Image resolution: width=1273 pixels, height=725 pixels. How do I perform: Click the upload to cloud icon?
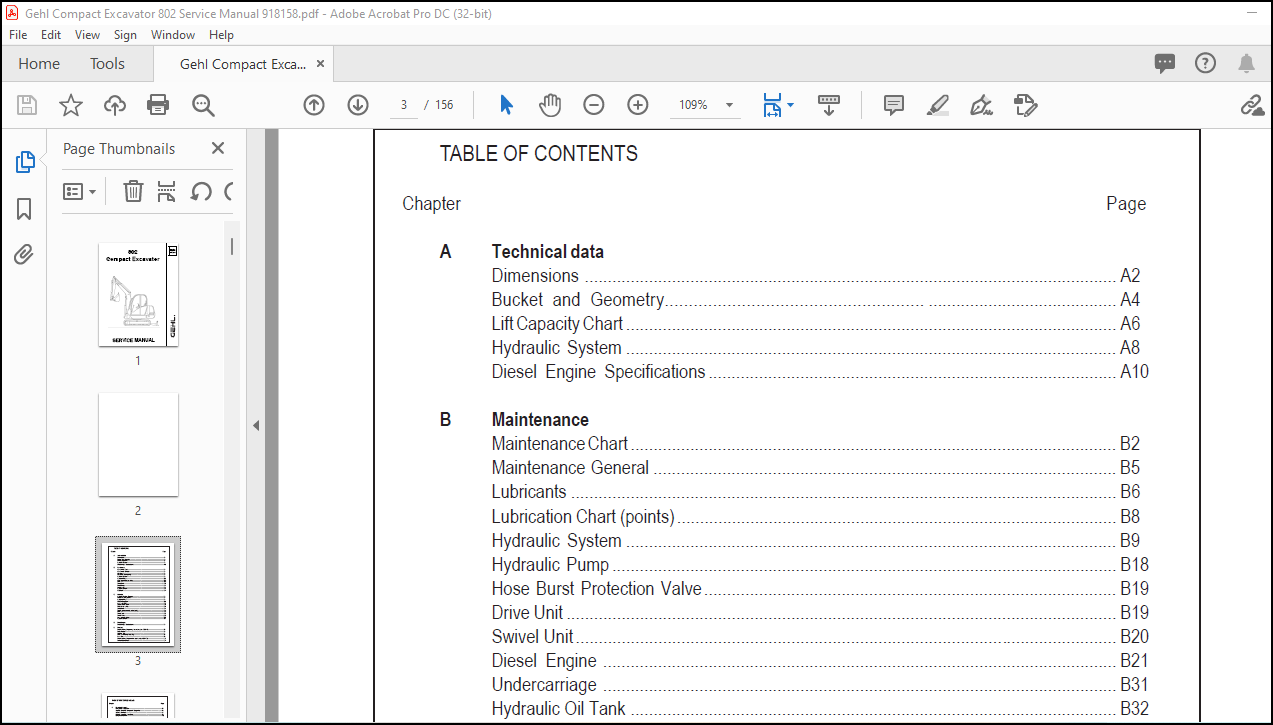coord(115,105)
